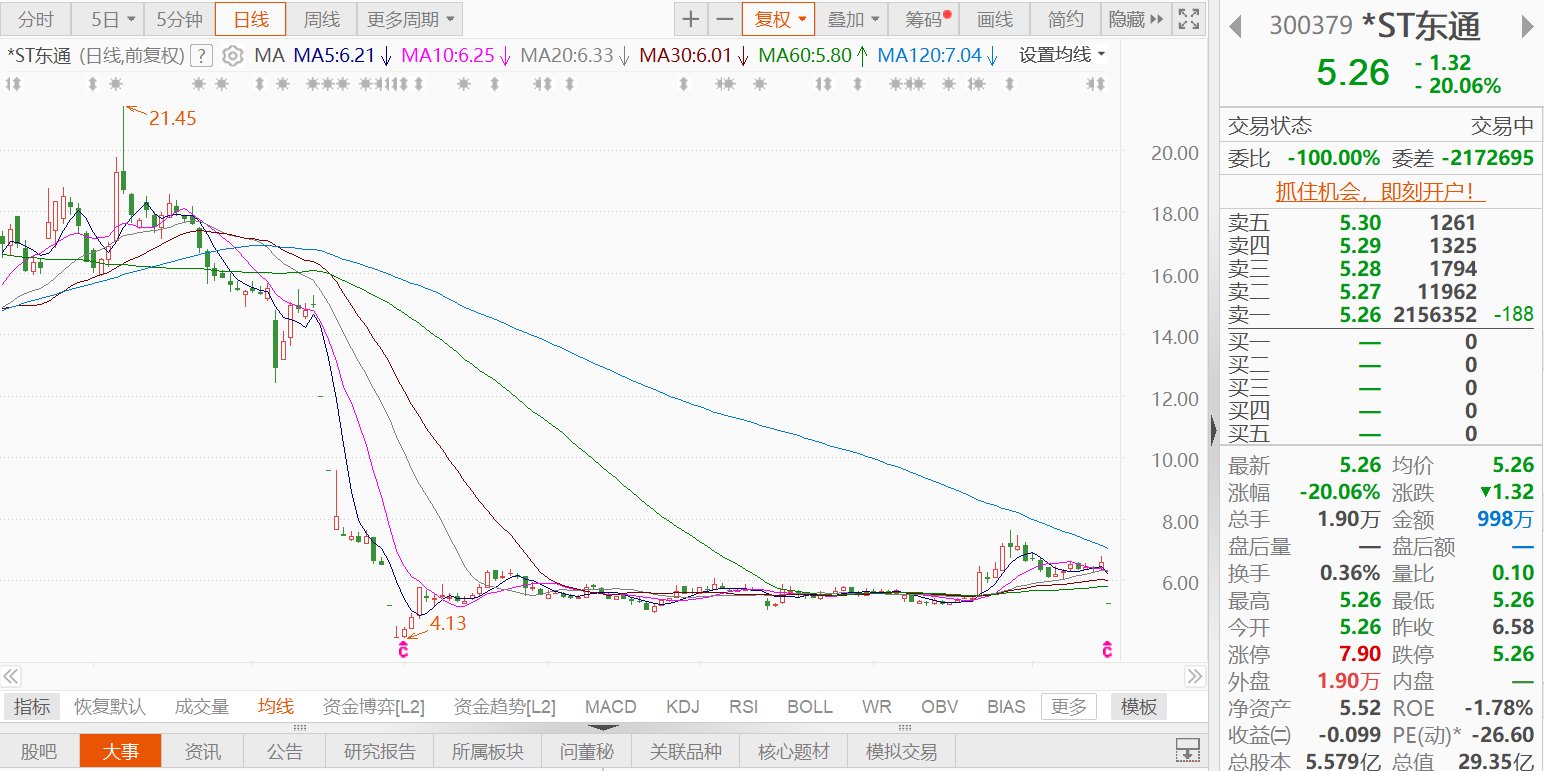Image resolution: width=1544 pixels, height=771 pixels.
Task: Expand the 设置均线 dropdown
Action: pyautogui.click(x=1062, y=55)
